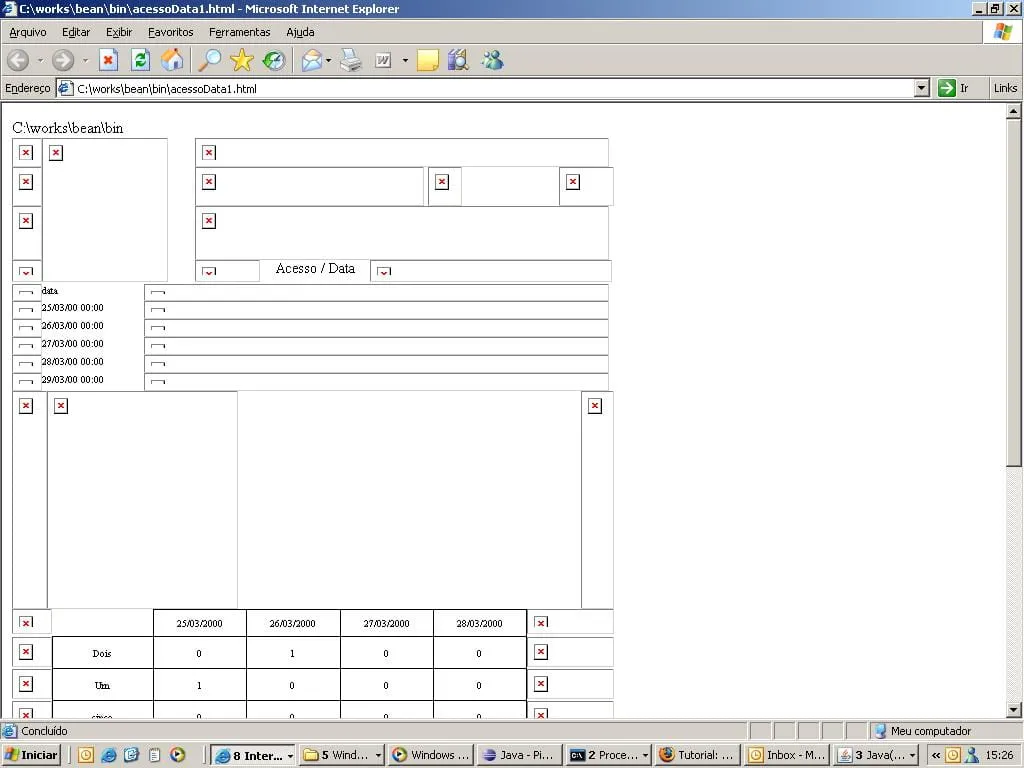The height and width of the screenshot is (768, 1024).
Task: Click the Outlook quick launch icon
Action: click(x=86, y=756)
